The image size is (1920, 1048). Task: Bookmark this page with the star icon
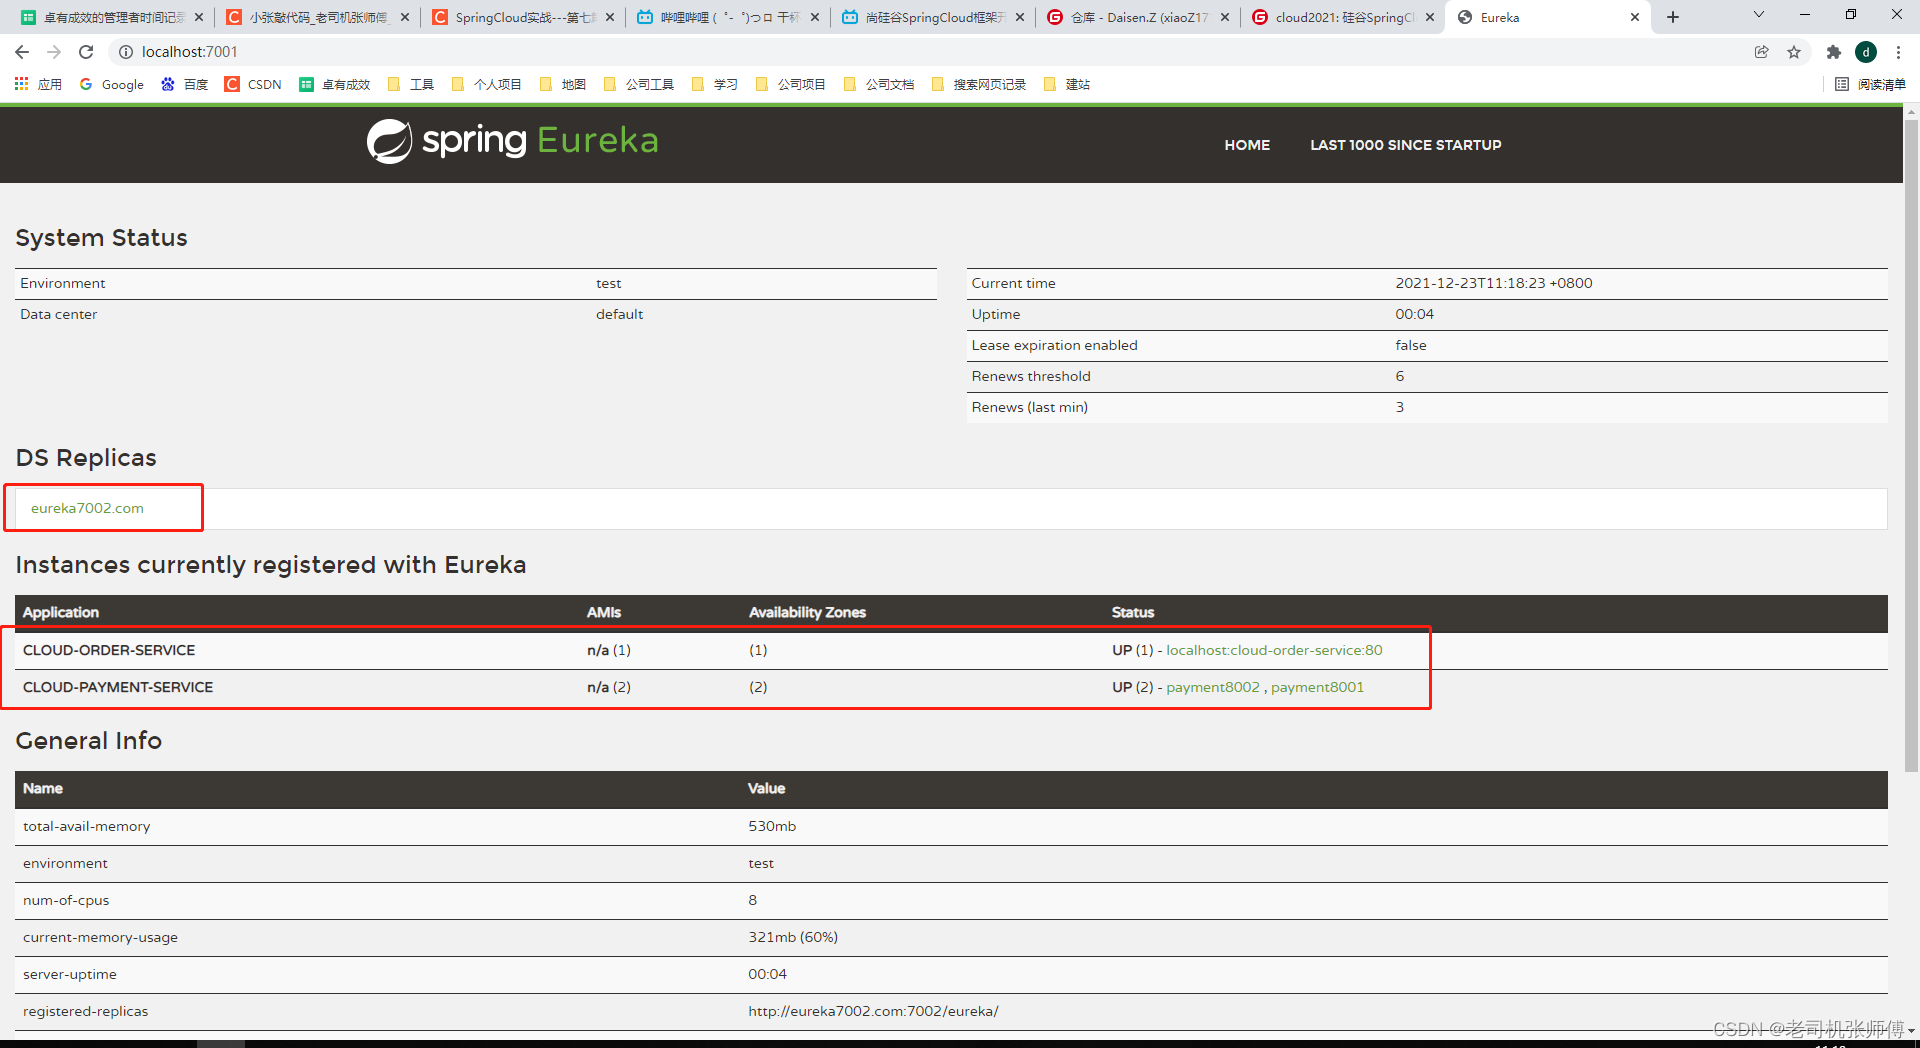1794,52
